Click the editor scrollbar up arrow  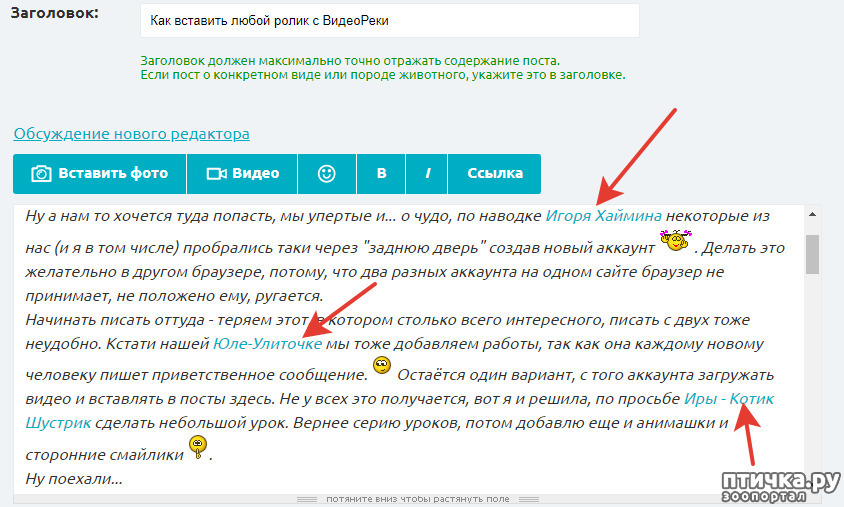click(x=812, y=214)
